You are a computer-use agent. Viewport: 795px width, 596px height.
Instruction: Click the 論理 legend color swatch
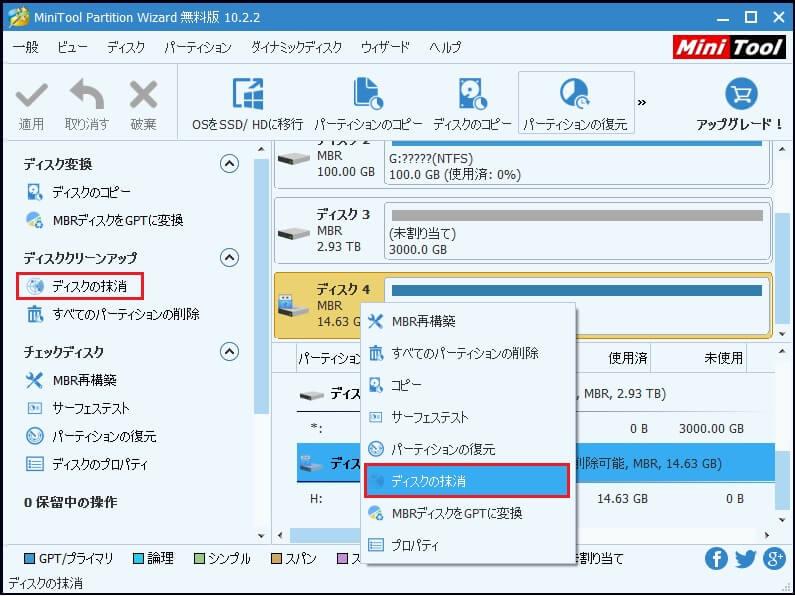point(138,559)
